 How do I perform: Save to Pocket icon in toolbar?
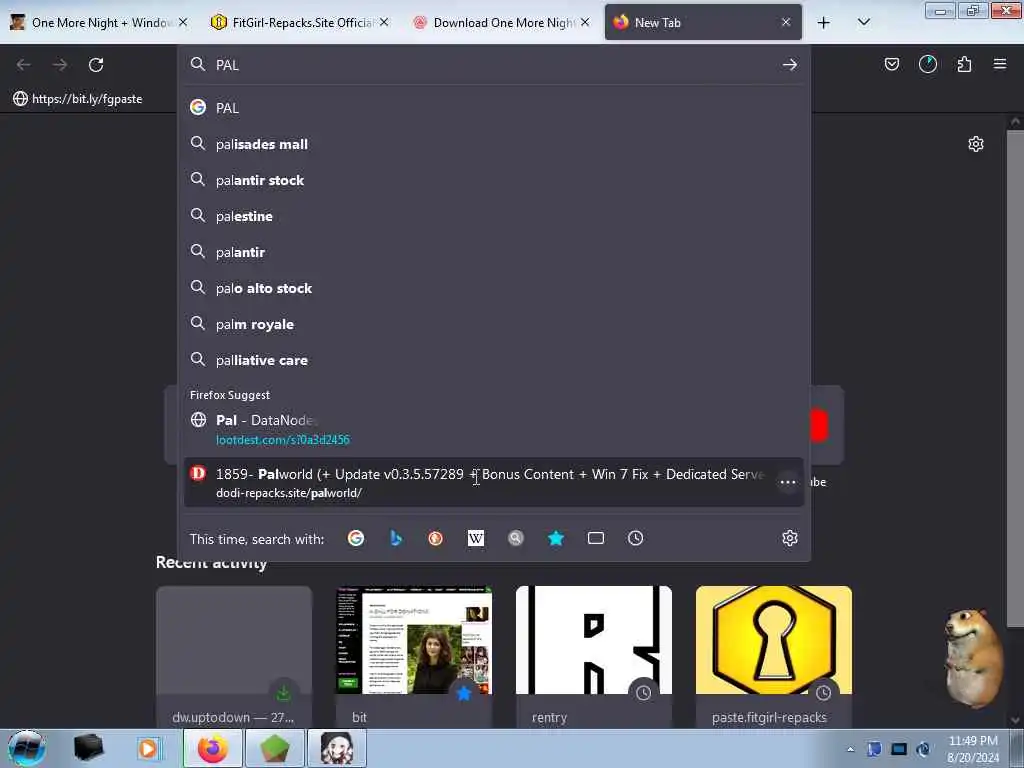[x=892, y=64]
